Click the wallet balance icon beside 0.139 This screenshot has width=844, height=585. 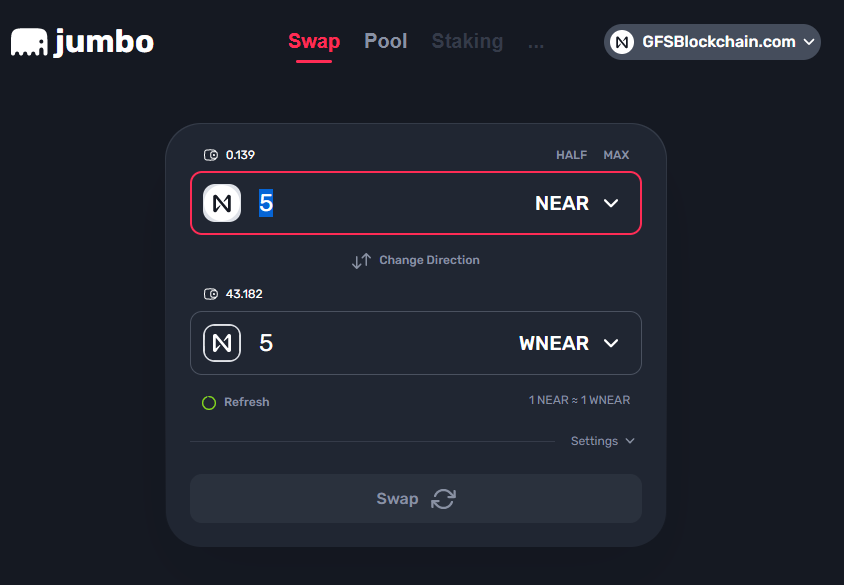pos(210,155)
